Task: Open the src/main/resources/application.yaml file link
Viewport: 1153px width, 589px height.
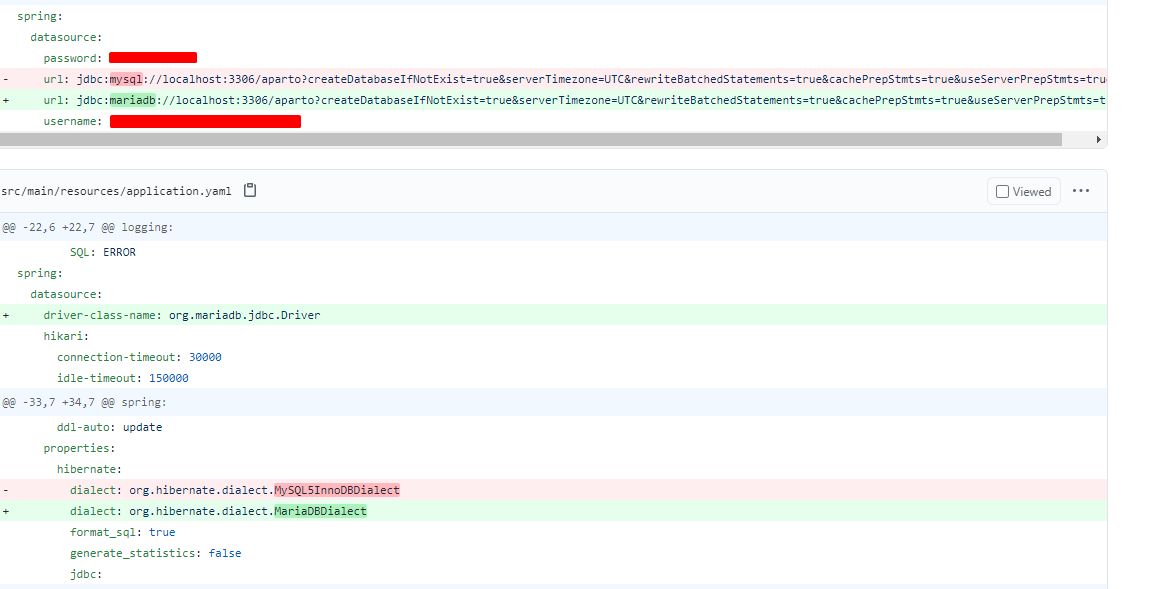Action: tap(116, 191)
